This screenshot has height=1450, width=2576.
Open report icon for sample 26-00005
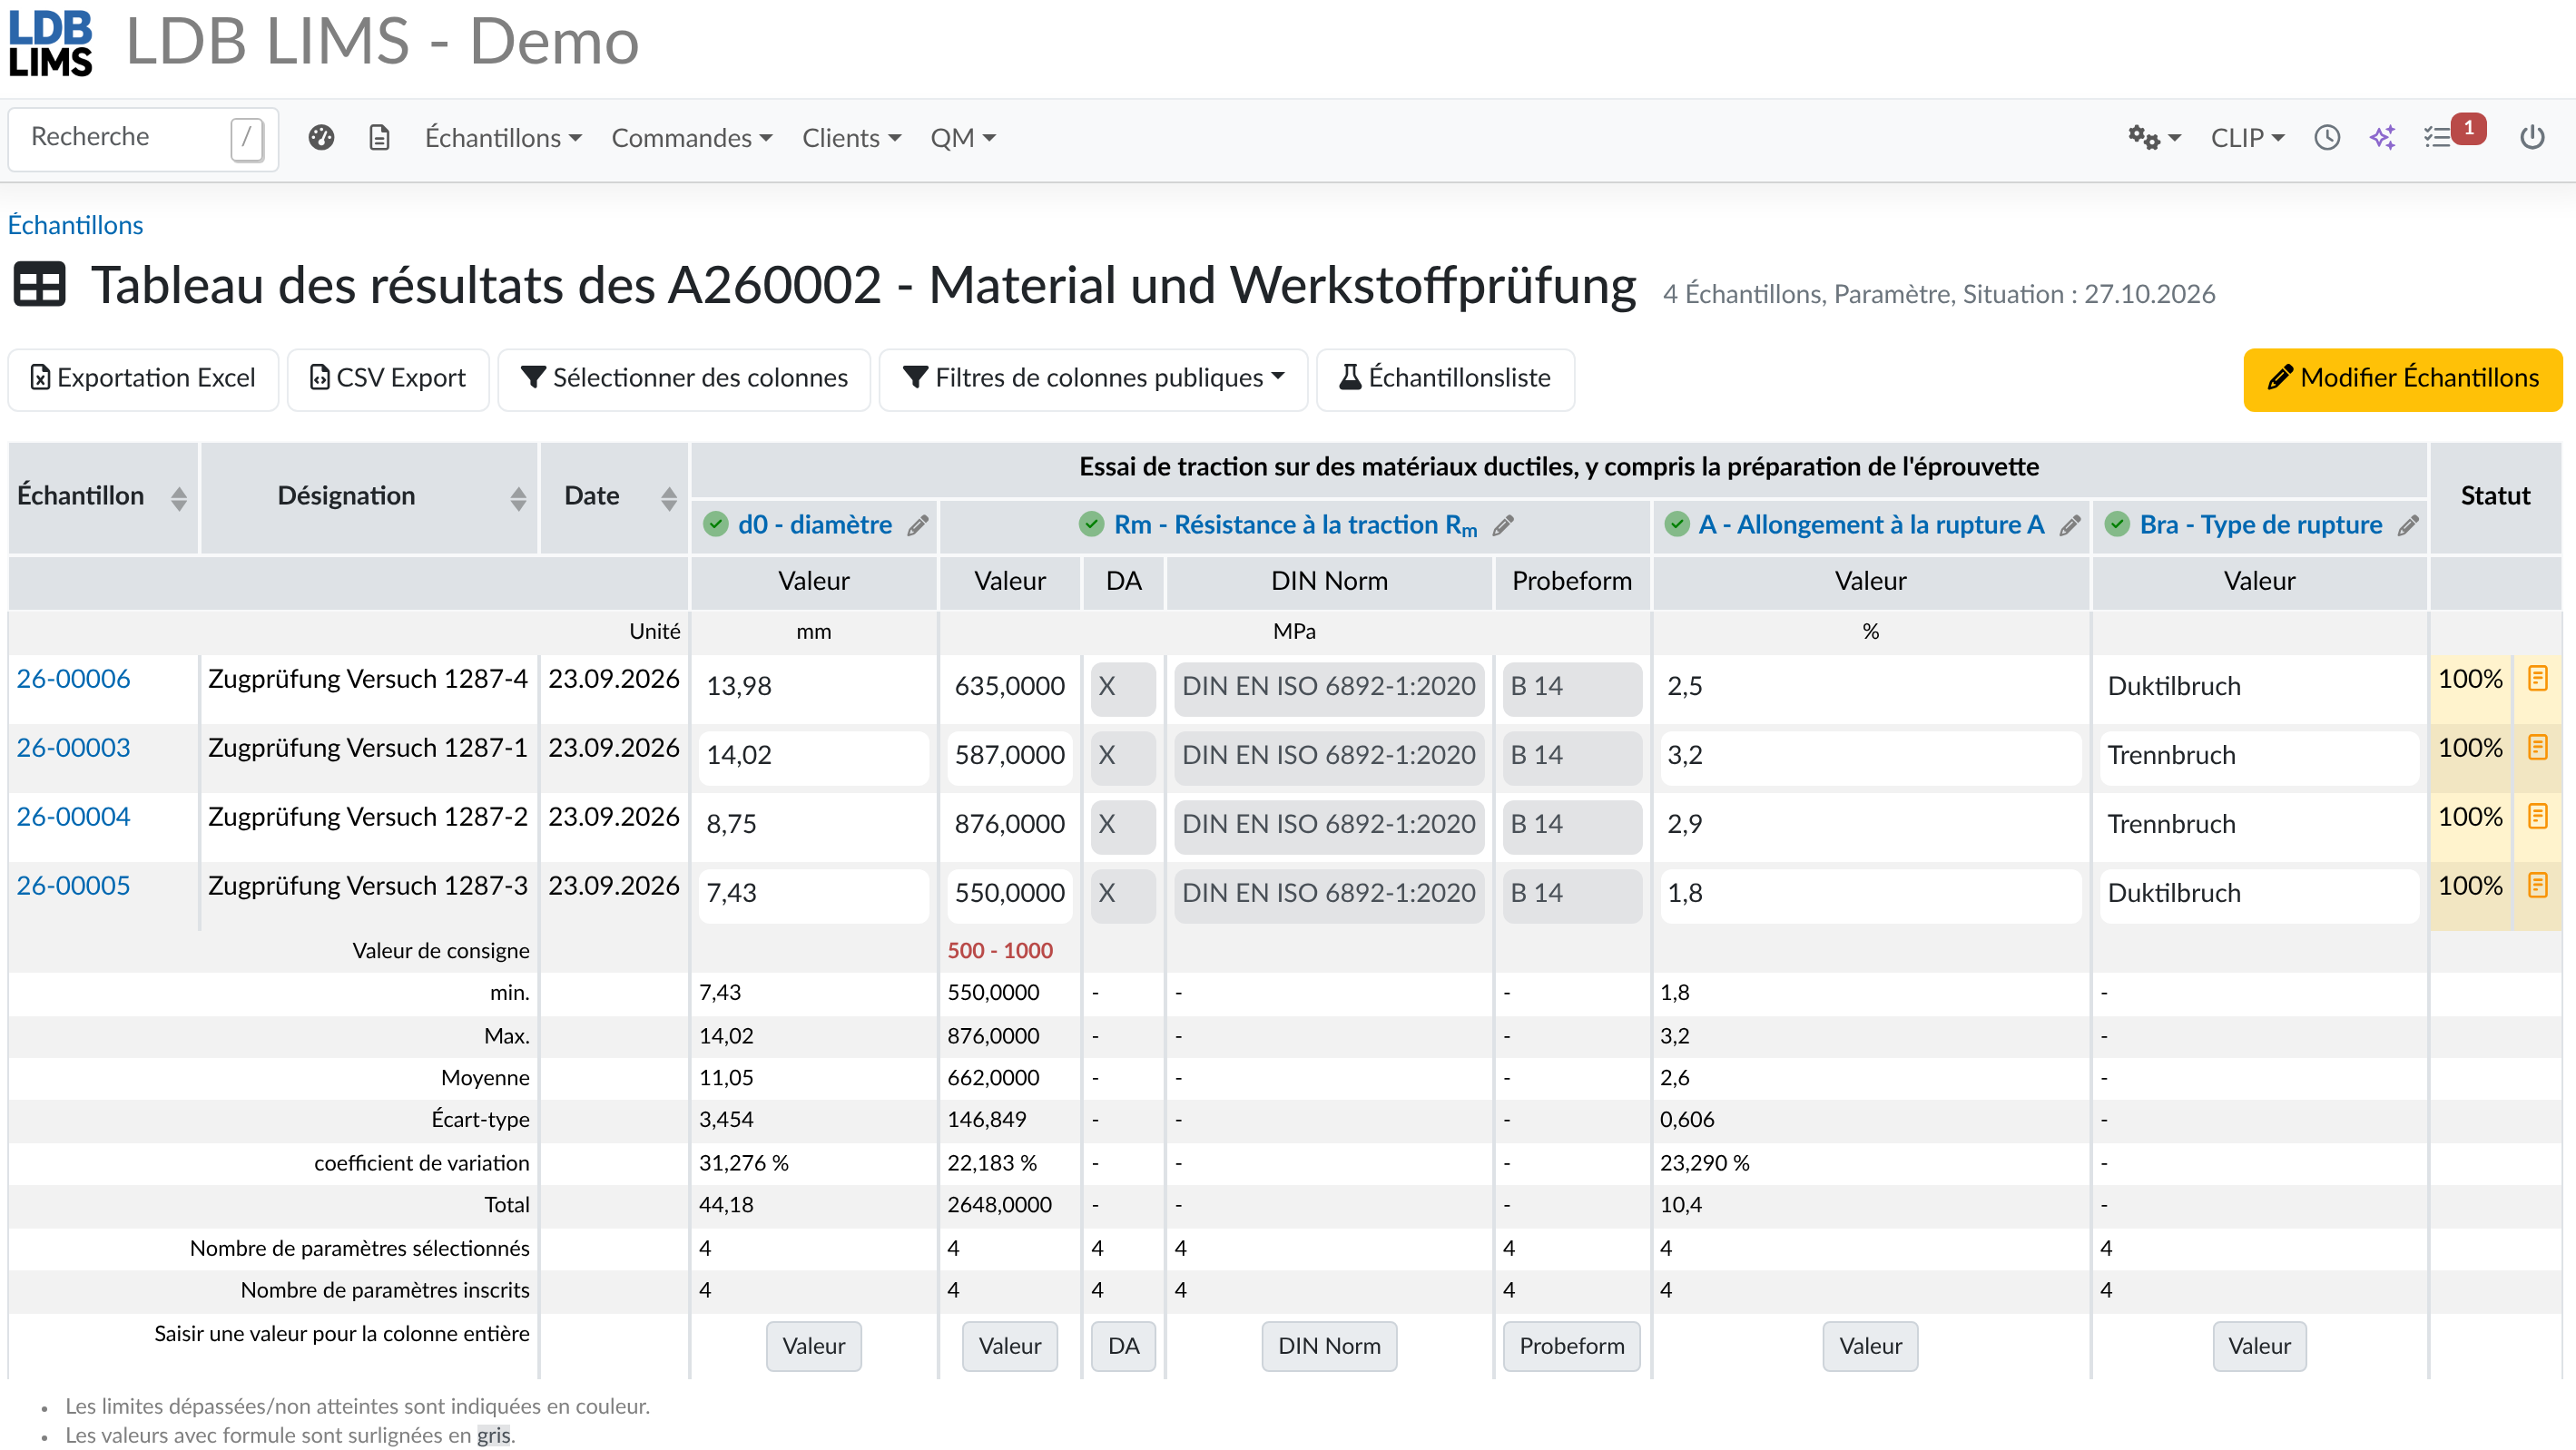click(x=2537, y=885)
